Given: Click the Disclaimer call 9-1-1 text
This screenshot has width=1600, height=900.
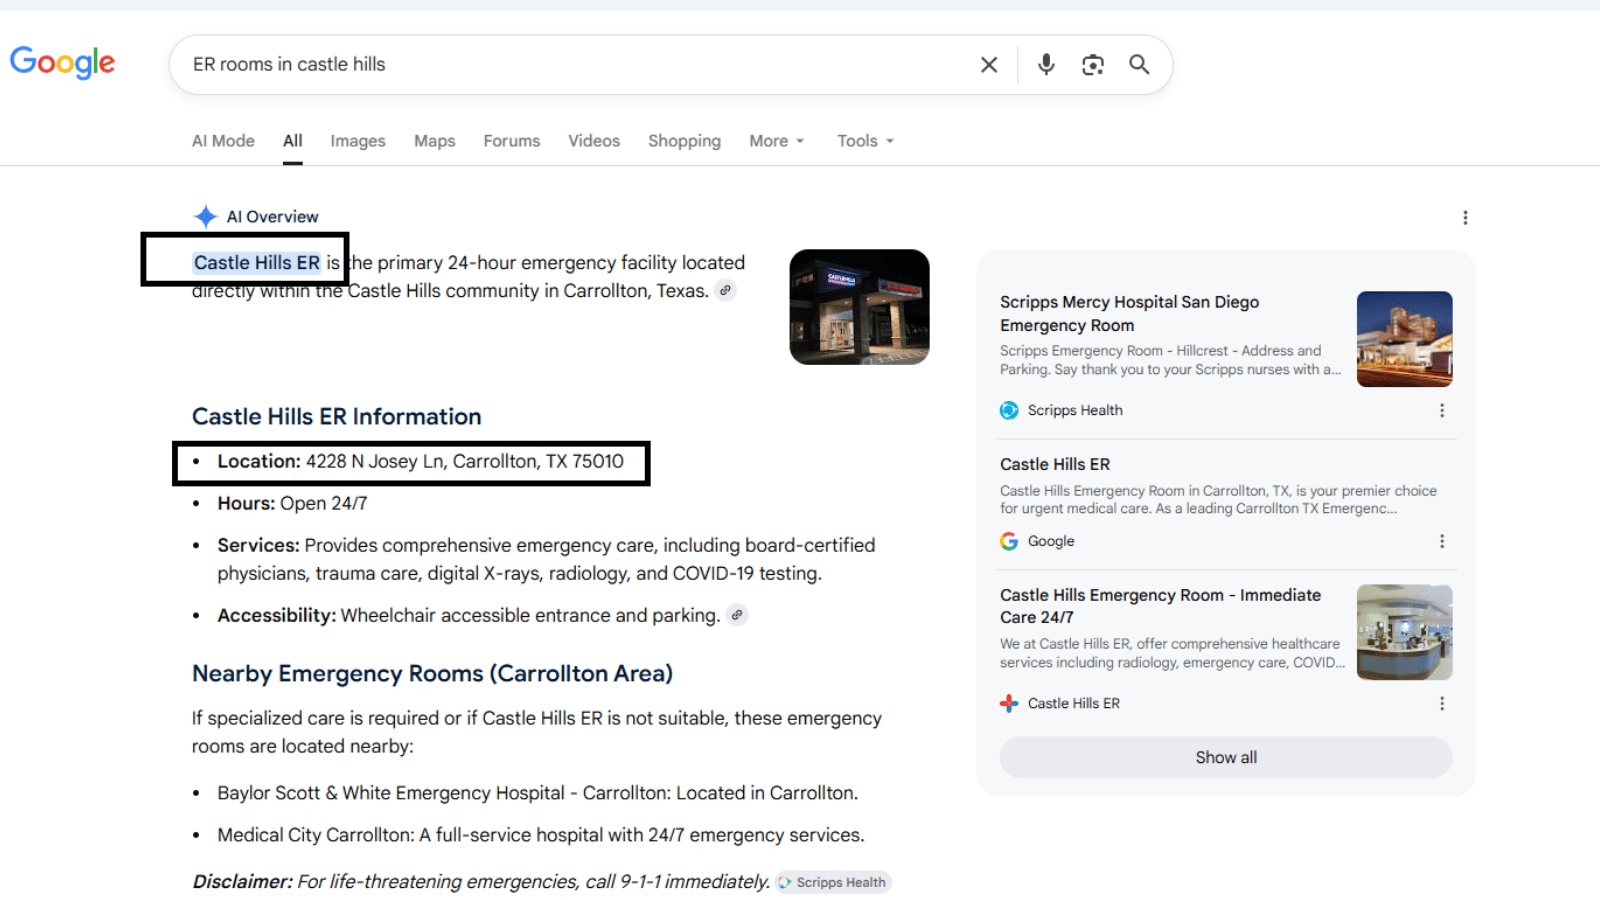Looking at the screenshot, I should [481, 882].
